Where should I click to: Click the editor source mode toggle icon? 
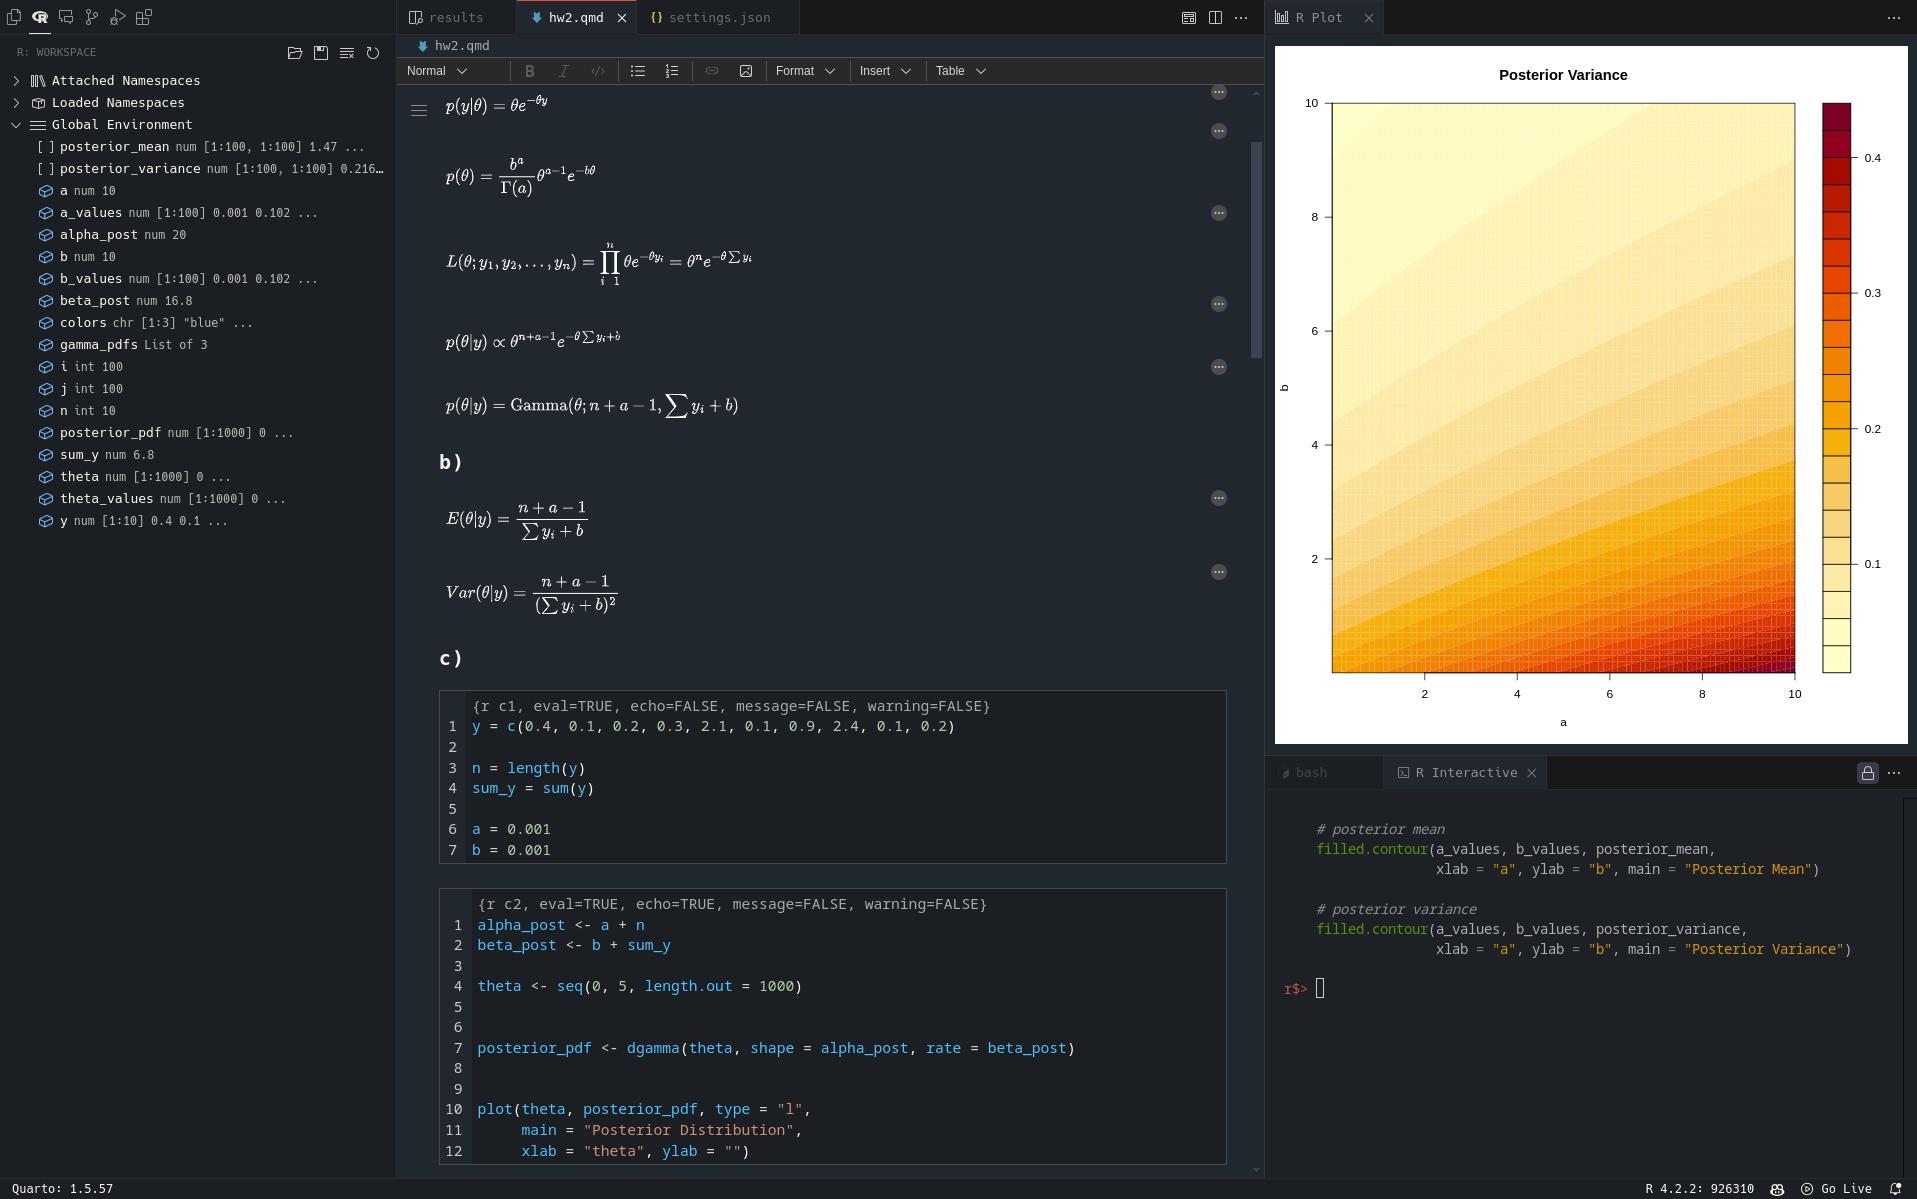pyautogui.click(x=1189, y=18)
